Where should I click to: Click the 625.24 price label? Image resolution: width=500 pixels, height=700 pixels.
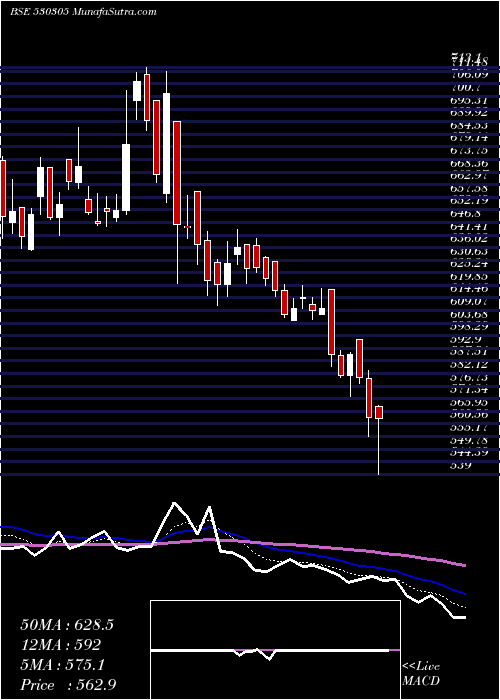469,264
